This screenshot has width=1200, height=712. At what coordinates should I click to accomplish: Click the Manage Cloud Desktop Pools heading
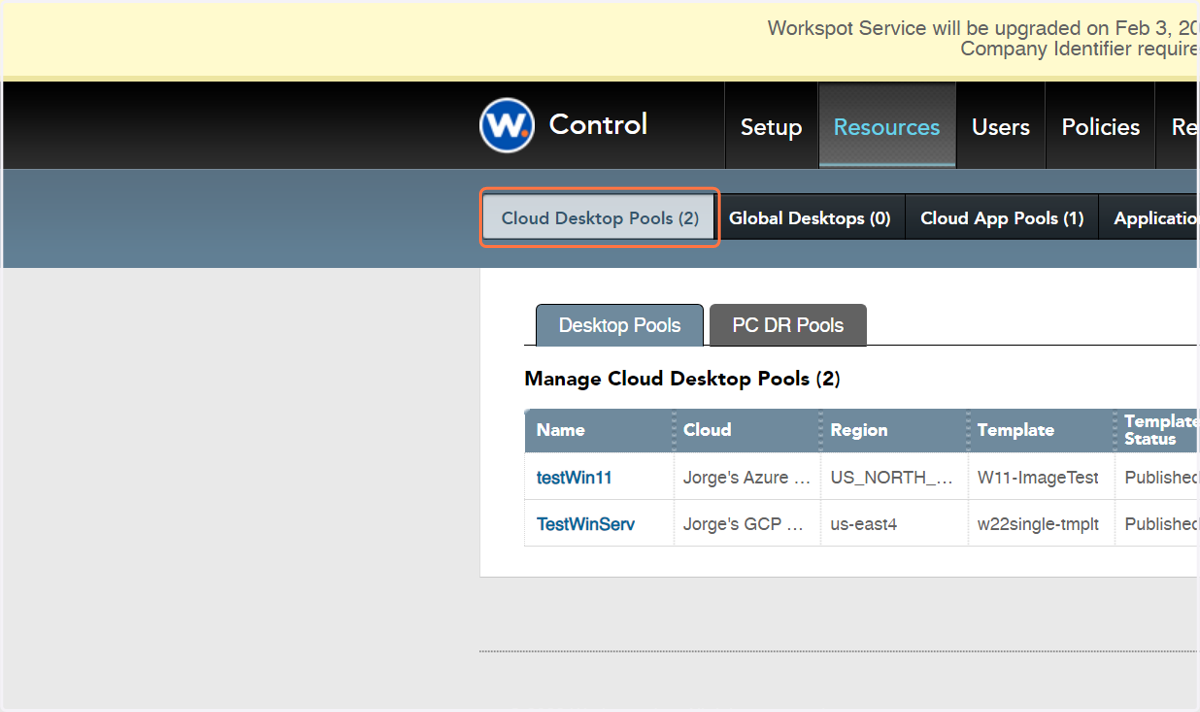[x=682, y=379]
